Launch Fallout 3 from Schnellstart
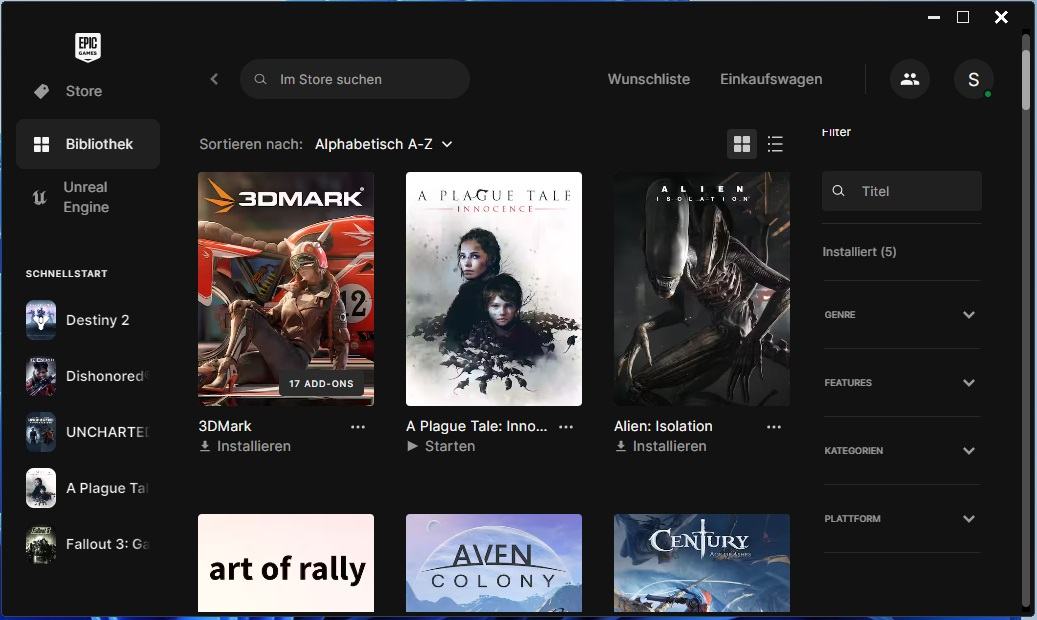Screen dimensions: 1037x620 87,544
